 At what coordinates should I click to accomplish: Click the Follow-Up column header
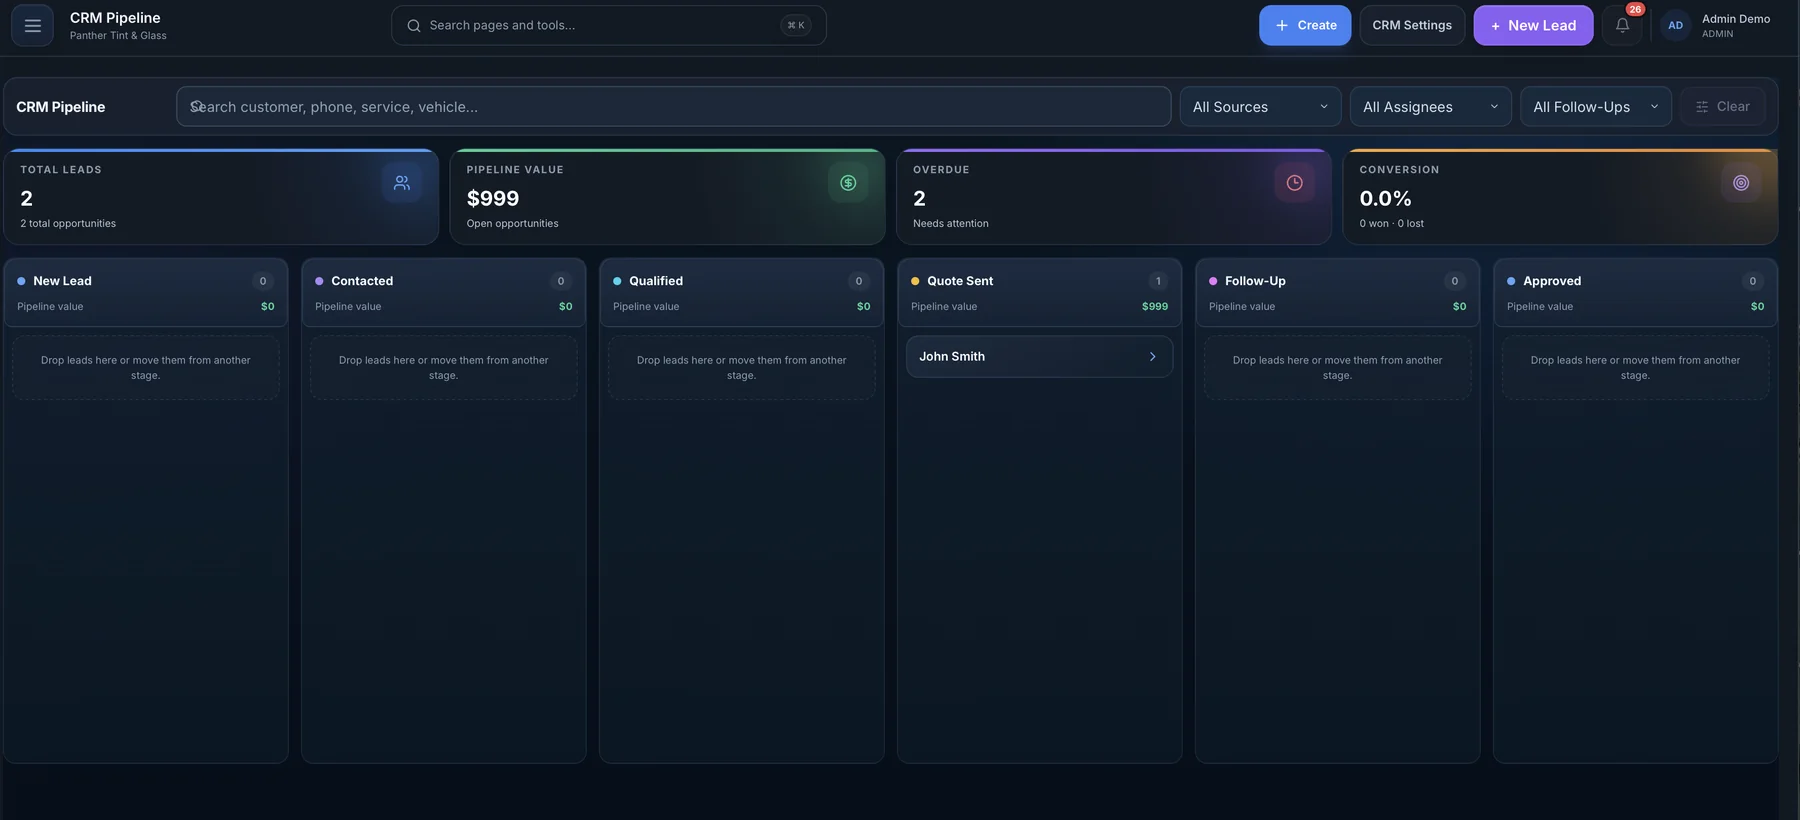pyautogui.click(x=1338, y=293)
